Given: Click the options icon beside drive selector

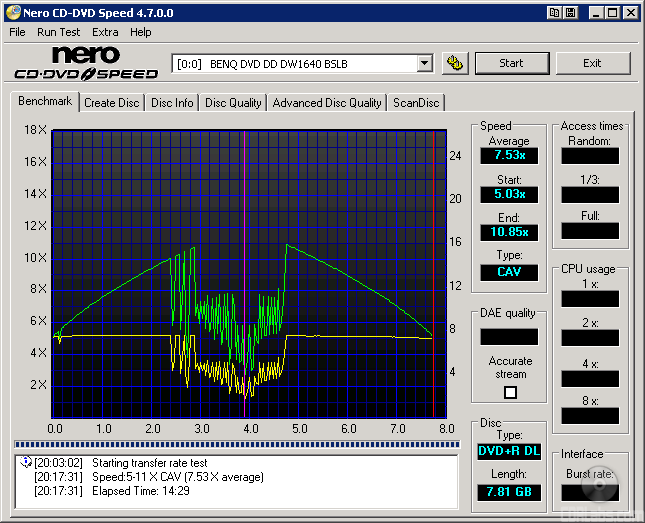Looking at the screenshot, I should tap(455, 63).
